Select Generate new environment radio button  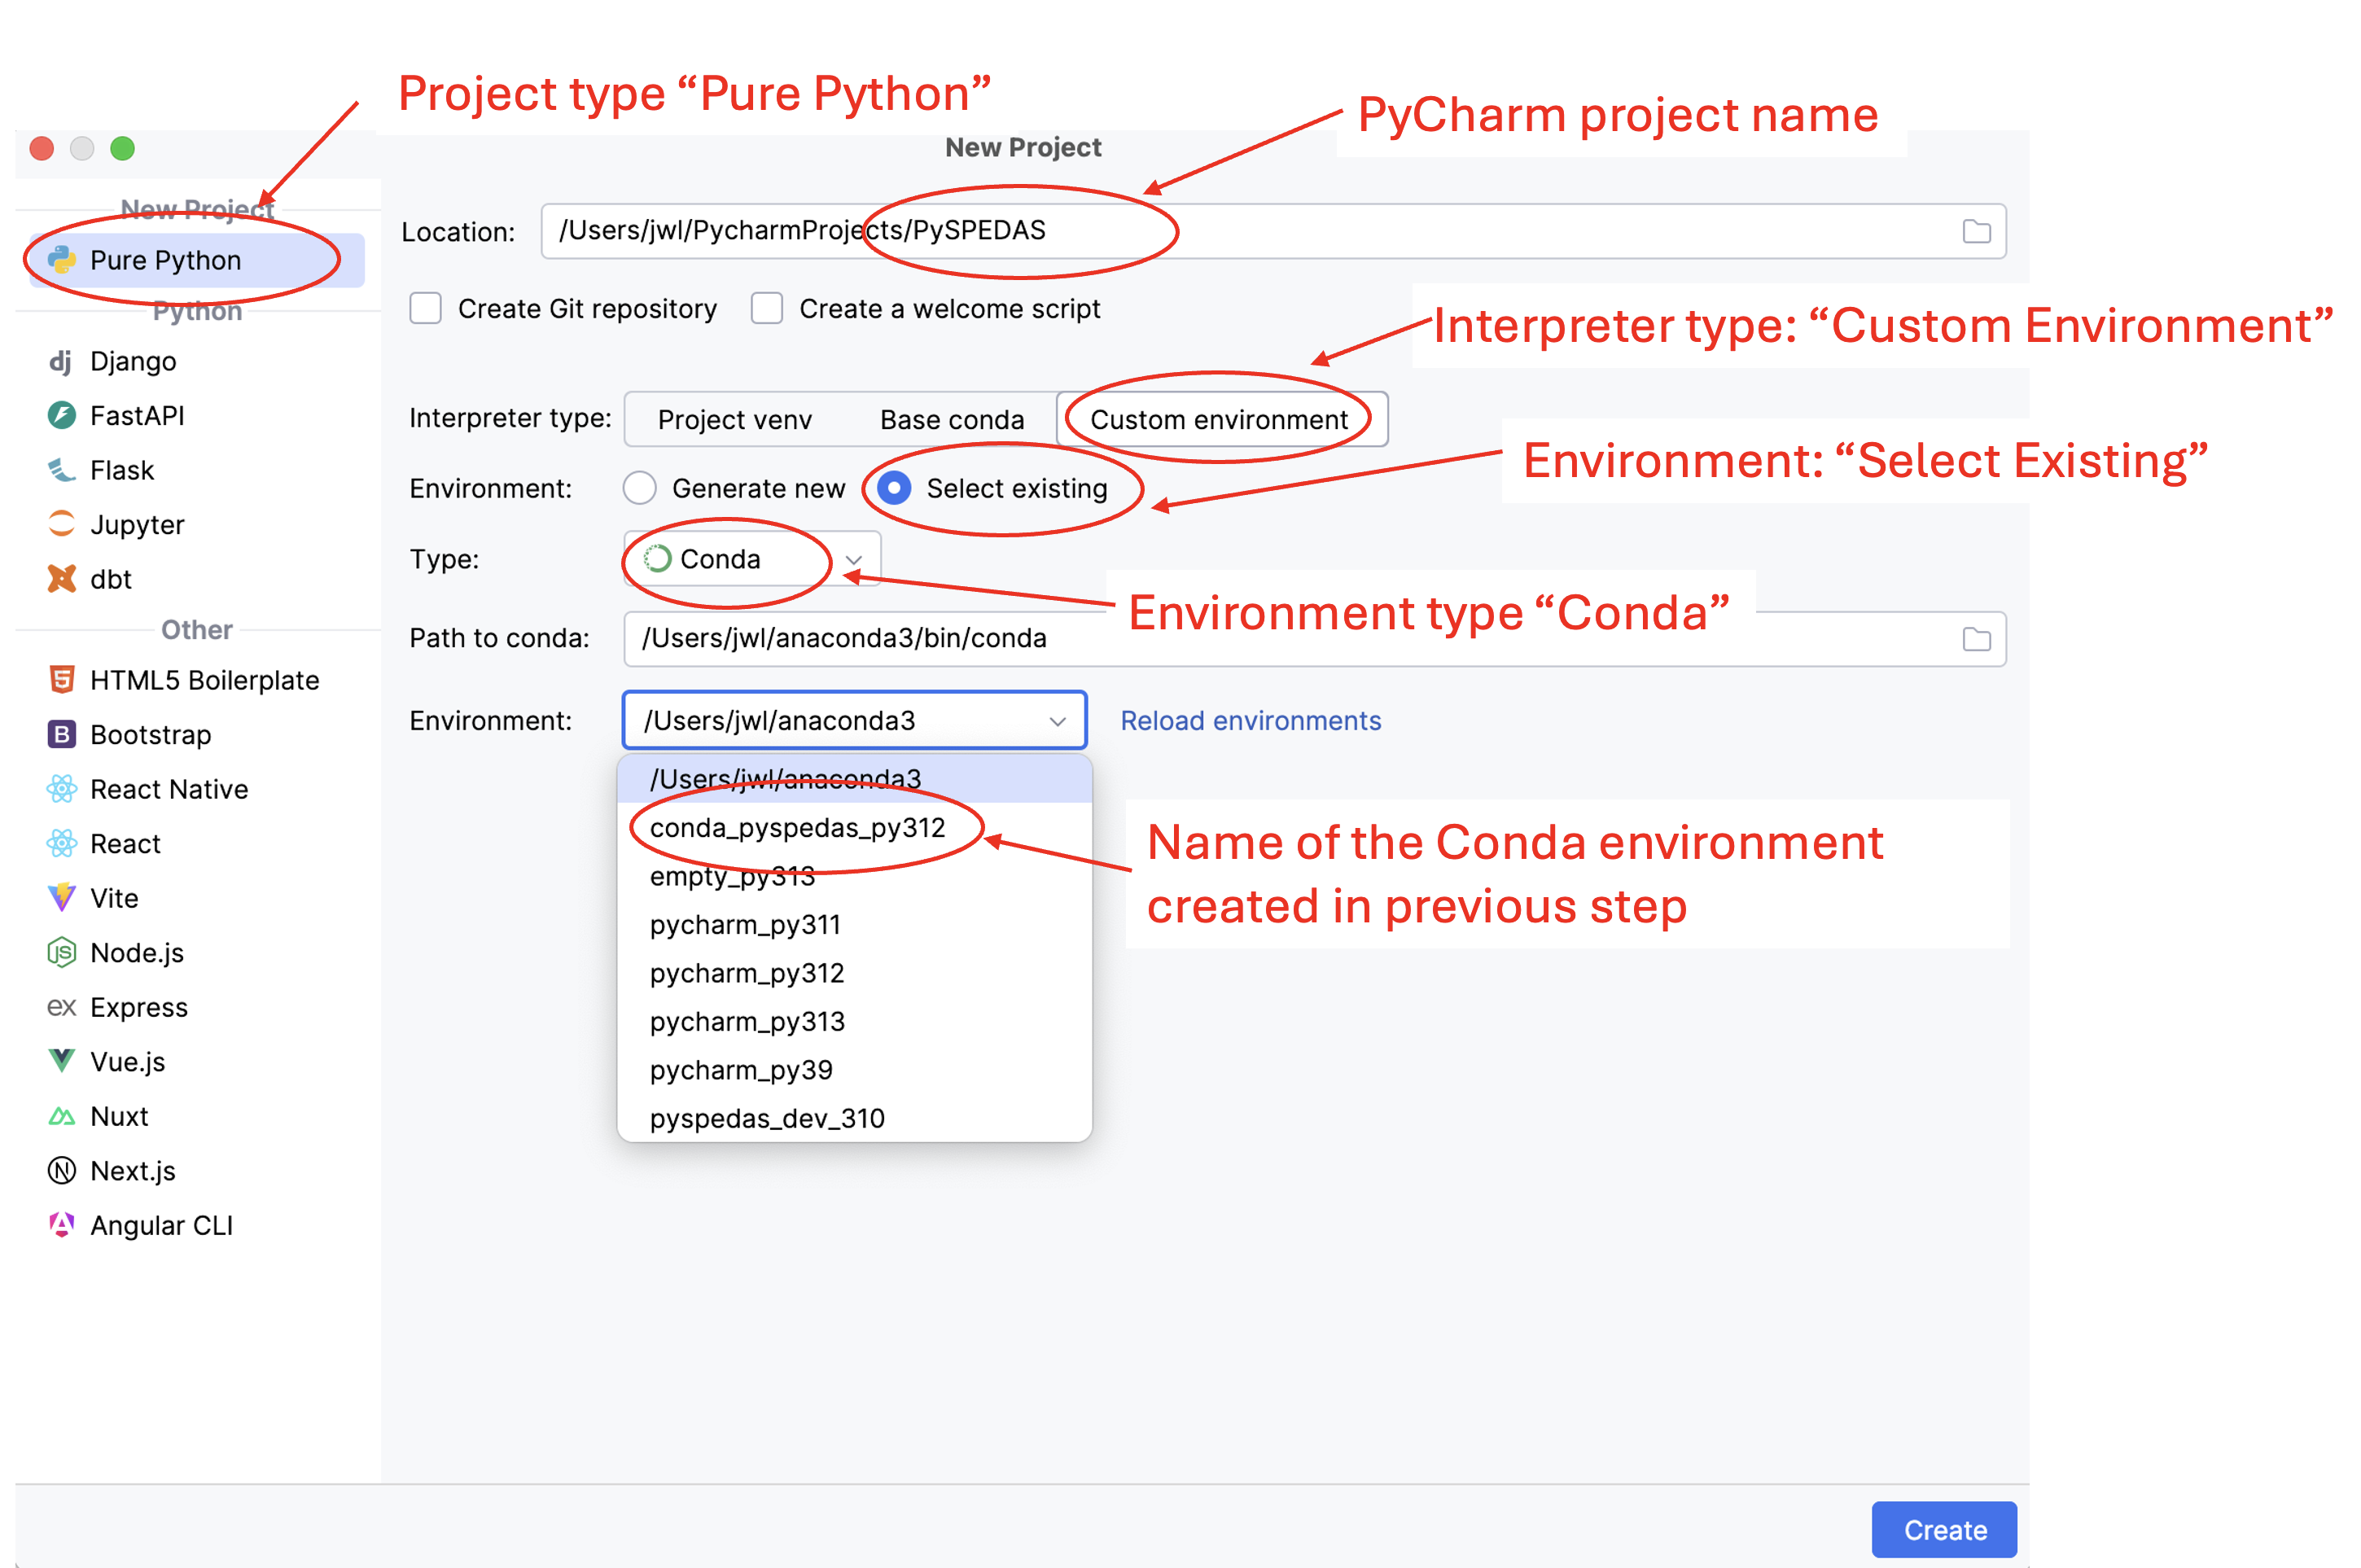pyautogui.click(x=640, y=488)
